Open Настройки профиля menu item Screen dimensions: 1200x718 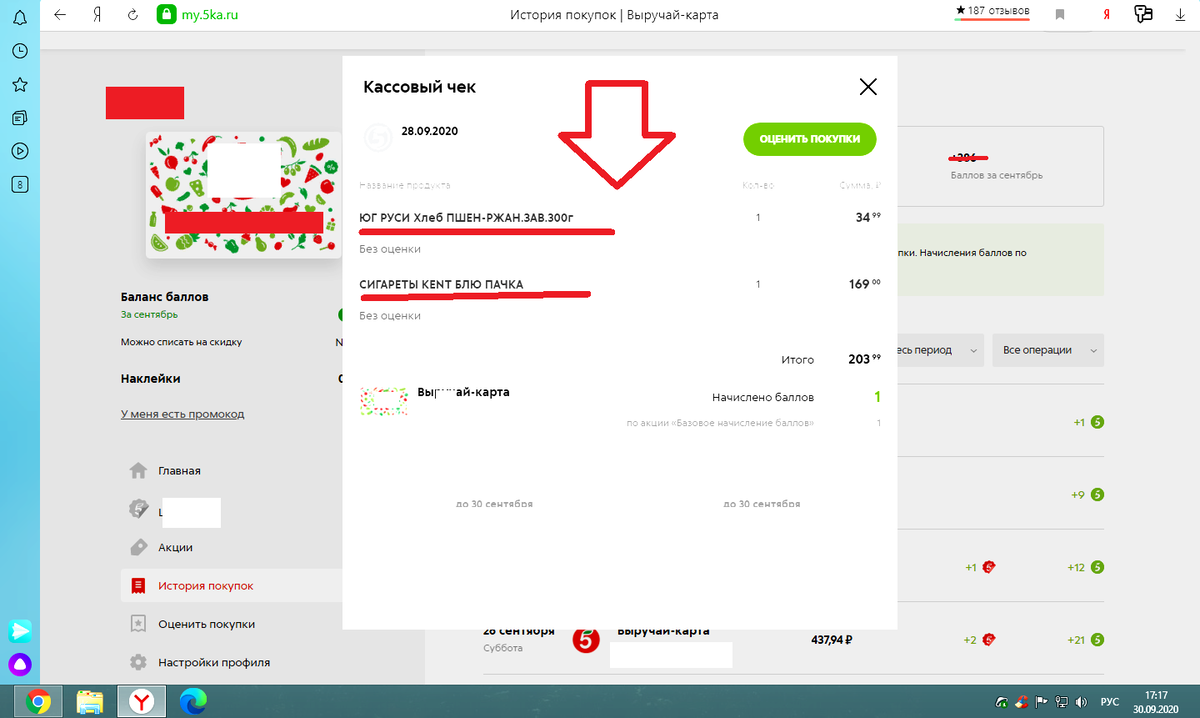[213, 662]
